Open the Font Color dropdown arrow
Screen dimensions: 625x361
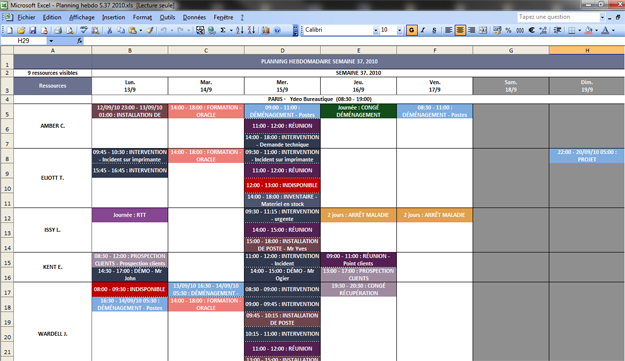point(613,30)
